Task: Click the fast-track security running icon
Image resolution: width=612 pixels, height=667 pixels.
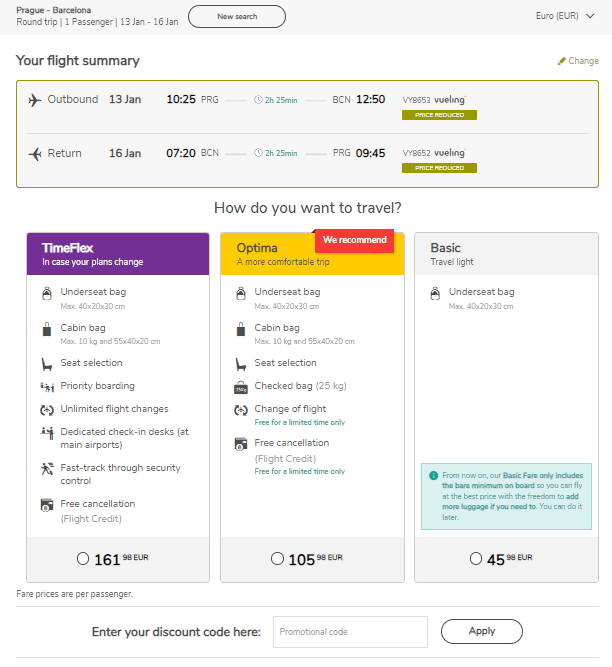Action: click(47, 469)
